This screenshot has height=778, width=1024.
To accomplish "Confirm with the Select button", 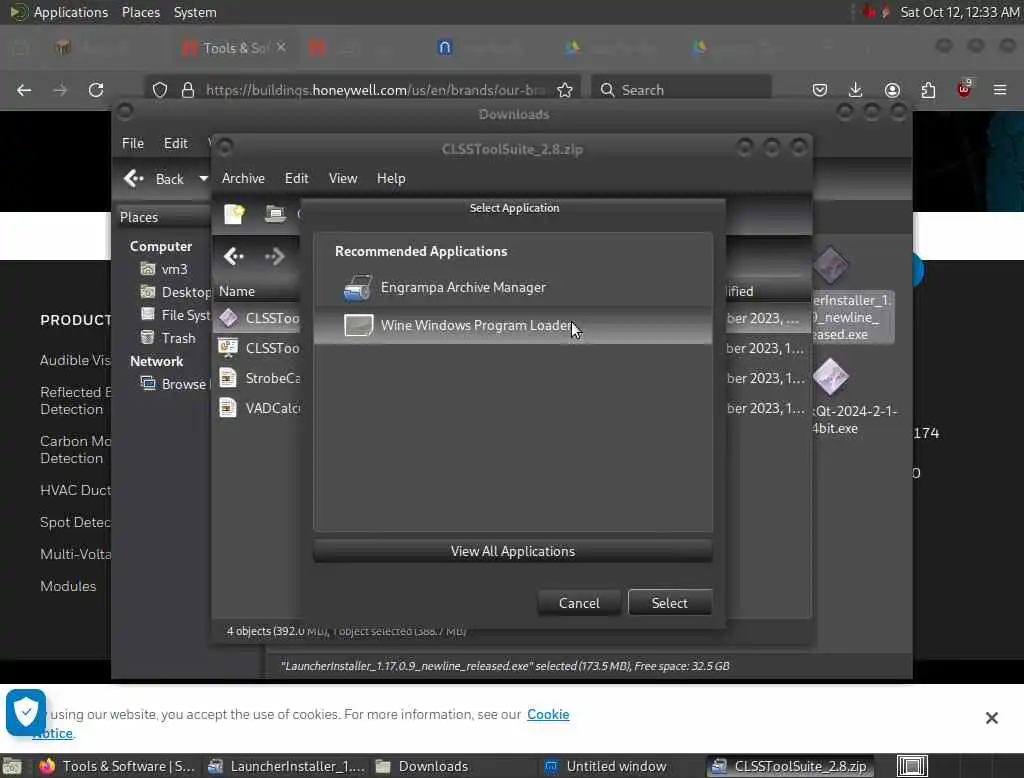I will [669, 603].
